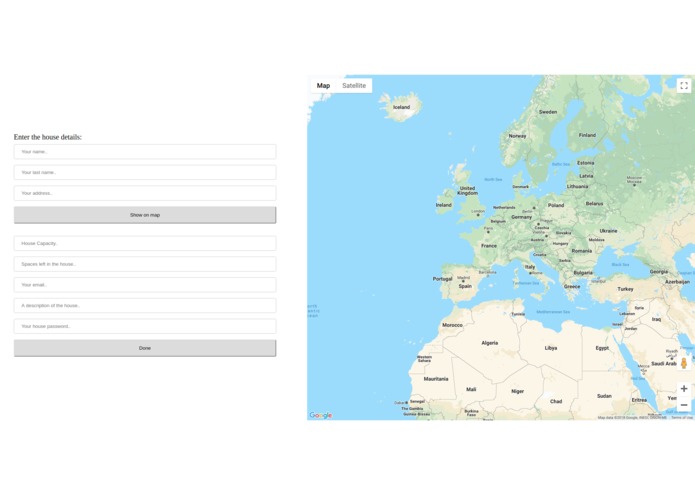Click Iceland label on the map
The height and width of the screenshot is (494, 695).
[x=402, y=107]
